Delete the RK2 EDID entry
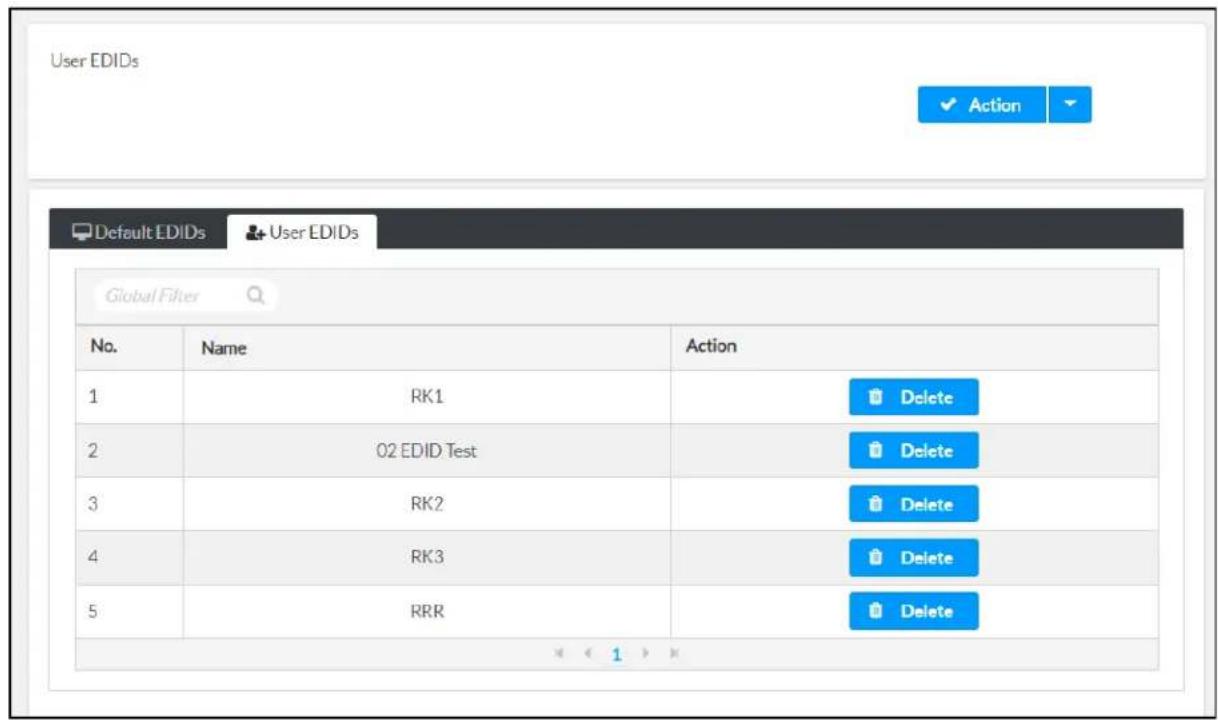1218x720 pixels. coord(914,504)
